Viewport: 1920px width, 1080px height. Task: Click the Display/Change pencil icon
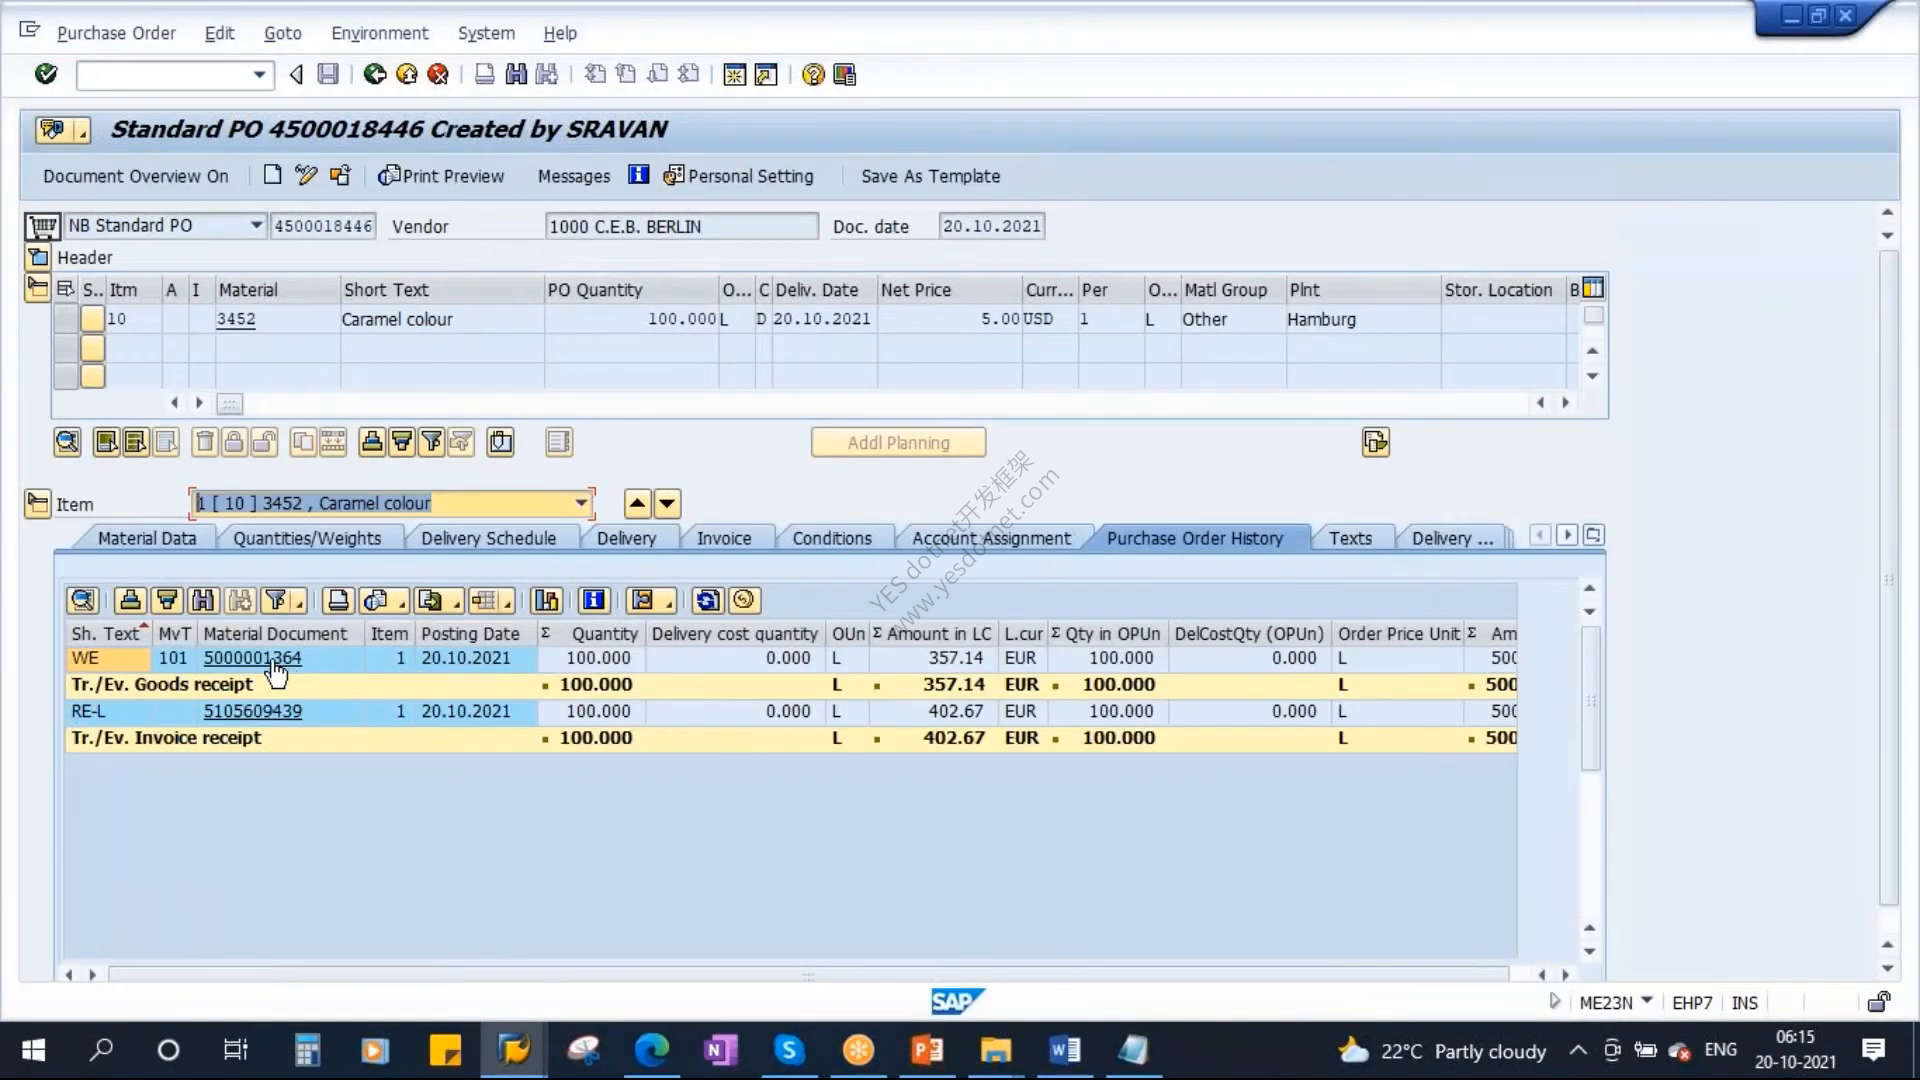(x=306, y=176)
